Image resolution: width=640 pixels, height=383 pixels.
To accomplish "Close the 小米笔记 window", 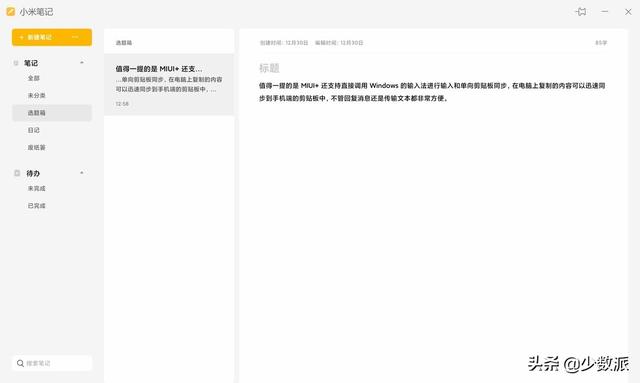I will tap(628, 12).
